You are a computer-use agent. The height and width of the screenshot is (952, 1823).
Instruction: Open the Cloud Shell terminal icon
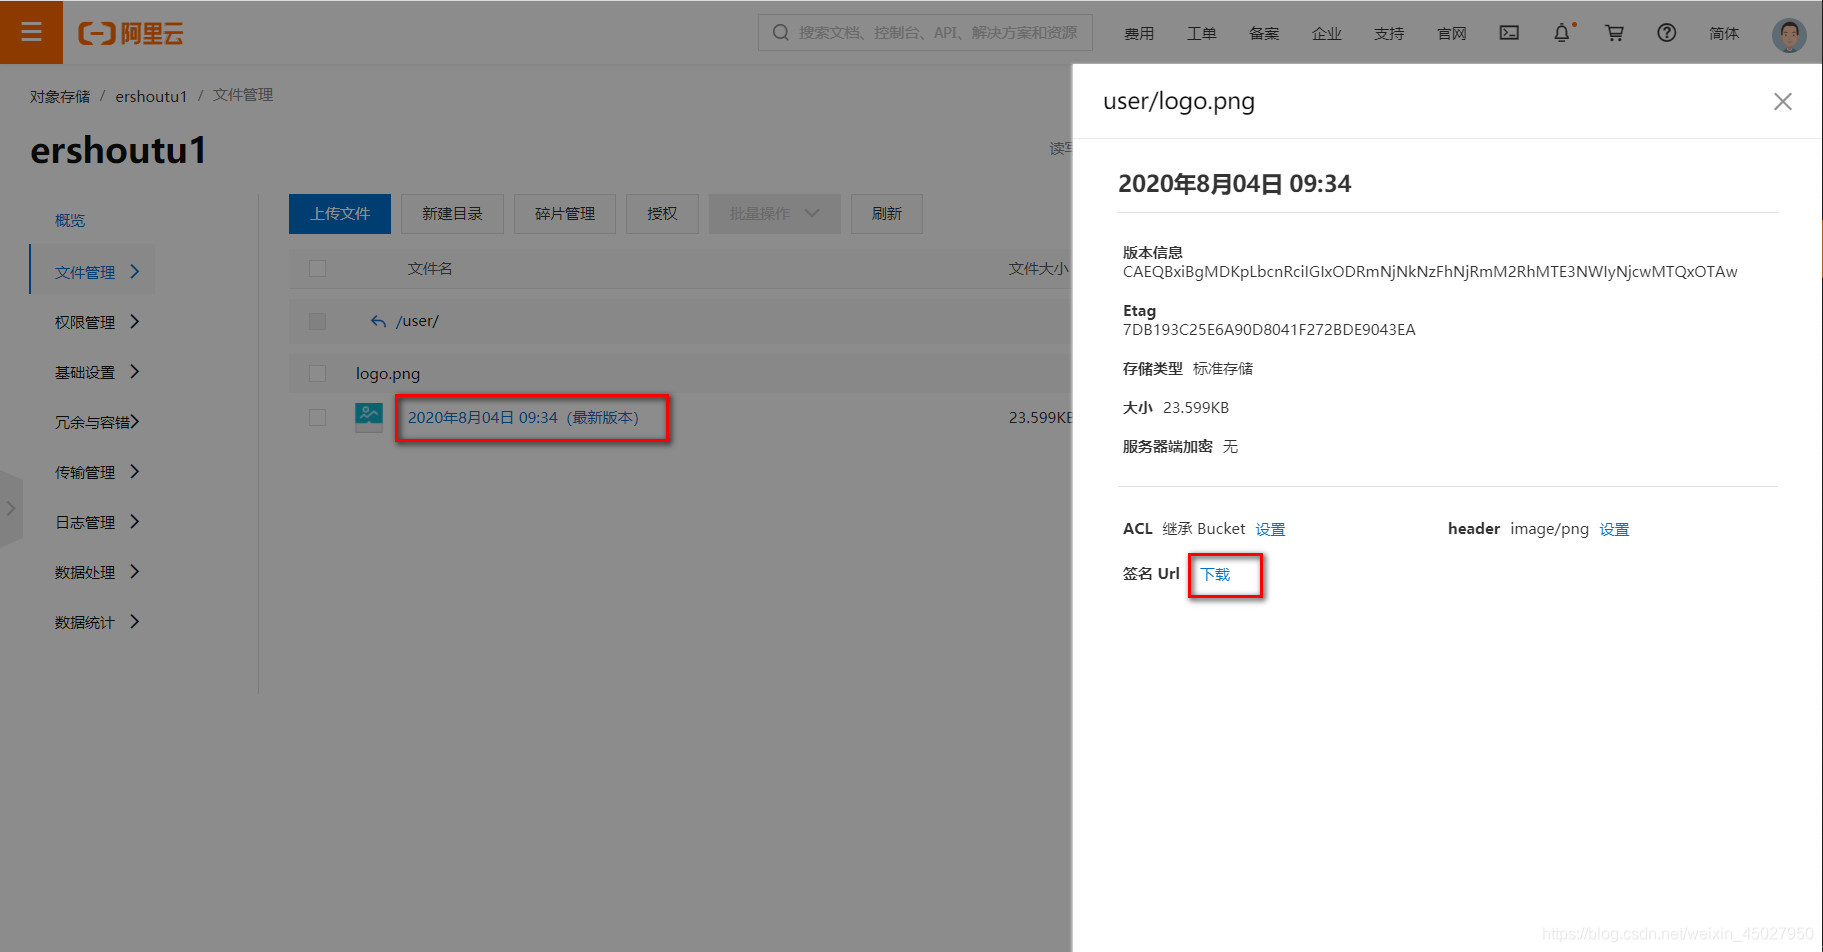tap(1509, 33)
